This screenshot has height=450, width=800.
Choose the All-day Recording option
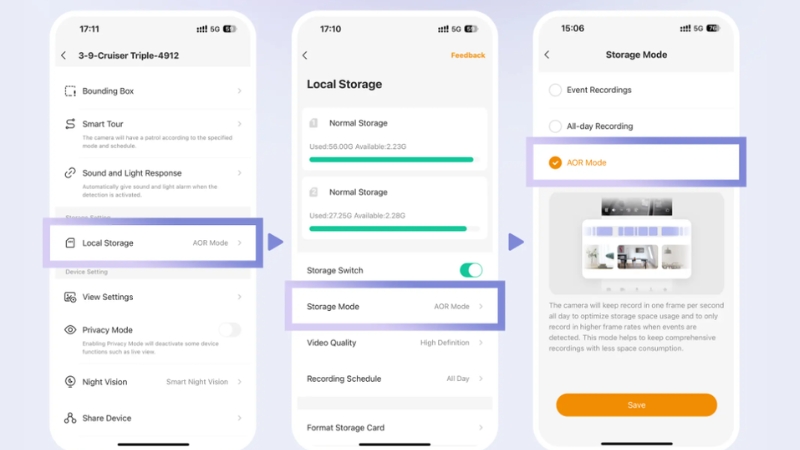click(555, 126)
